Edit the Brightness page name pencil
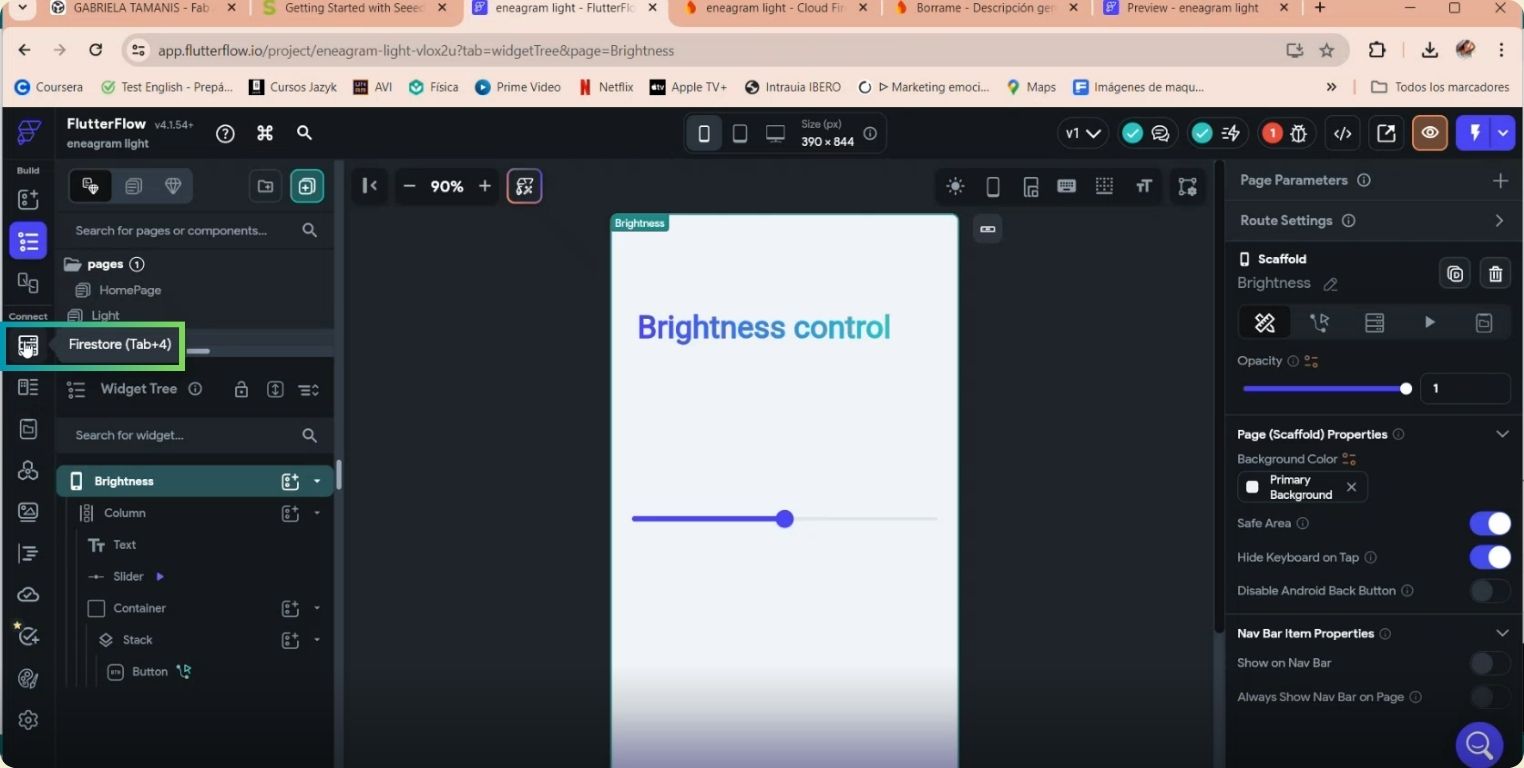The width and height of the screenshot is (1524, 768). [x=1330, y=284]
